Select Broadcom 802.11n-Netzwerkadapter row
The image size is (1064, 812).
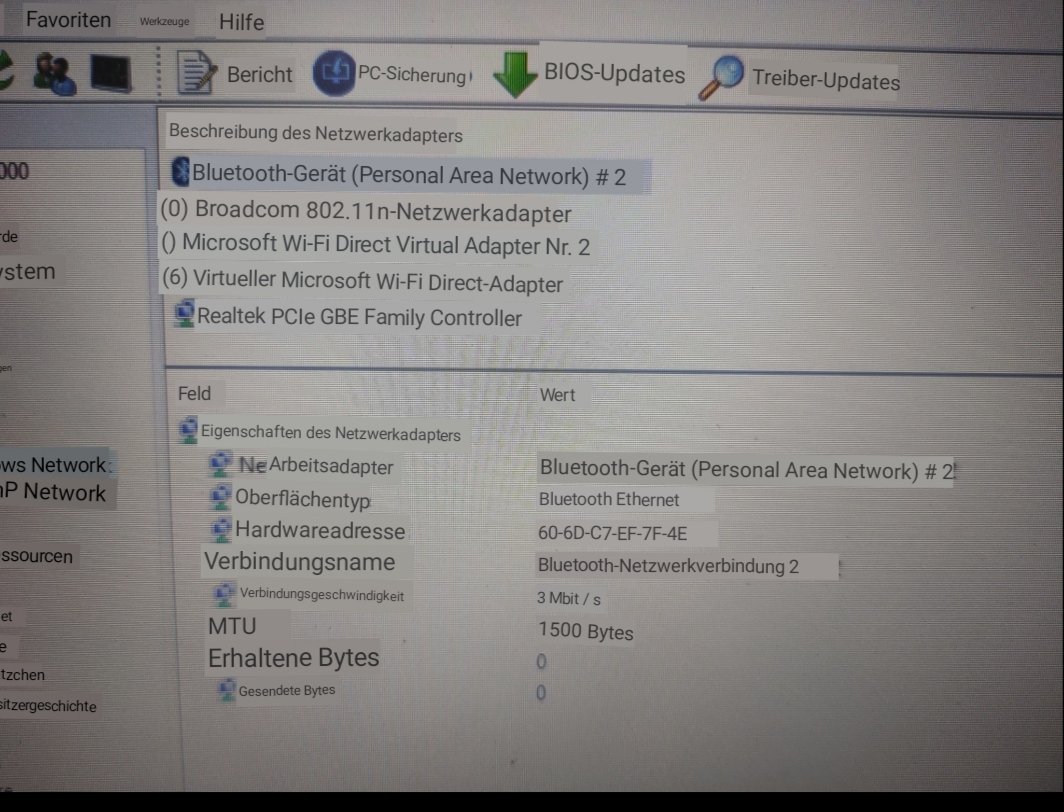(366, 211)
